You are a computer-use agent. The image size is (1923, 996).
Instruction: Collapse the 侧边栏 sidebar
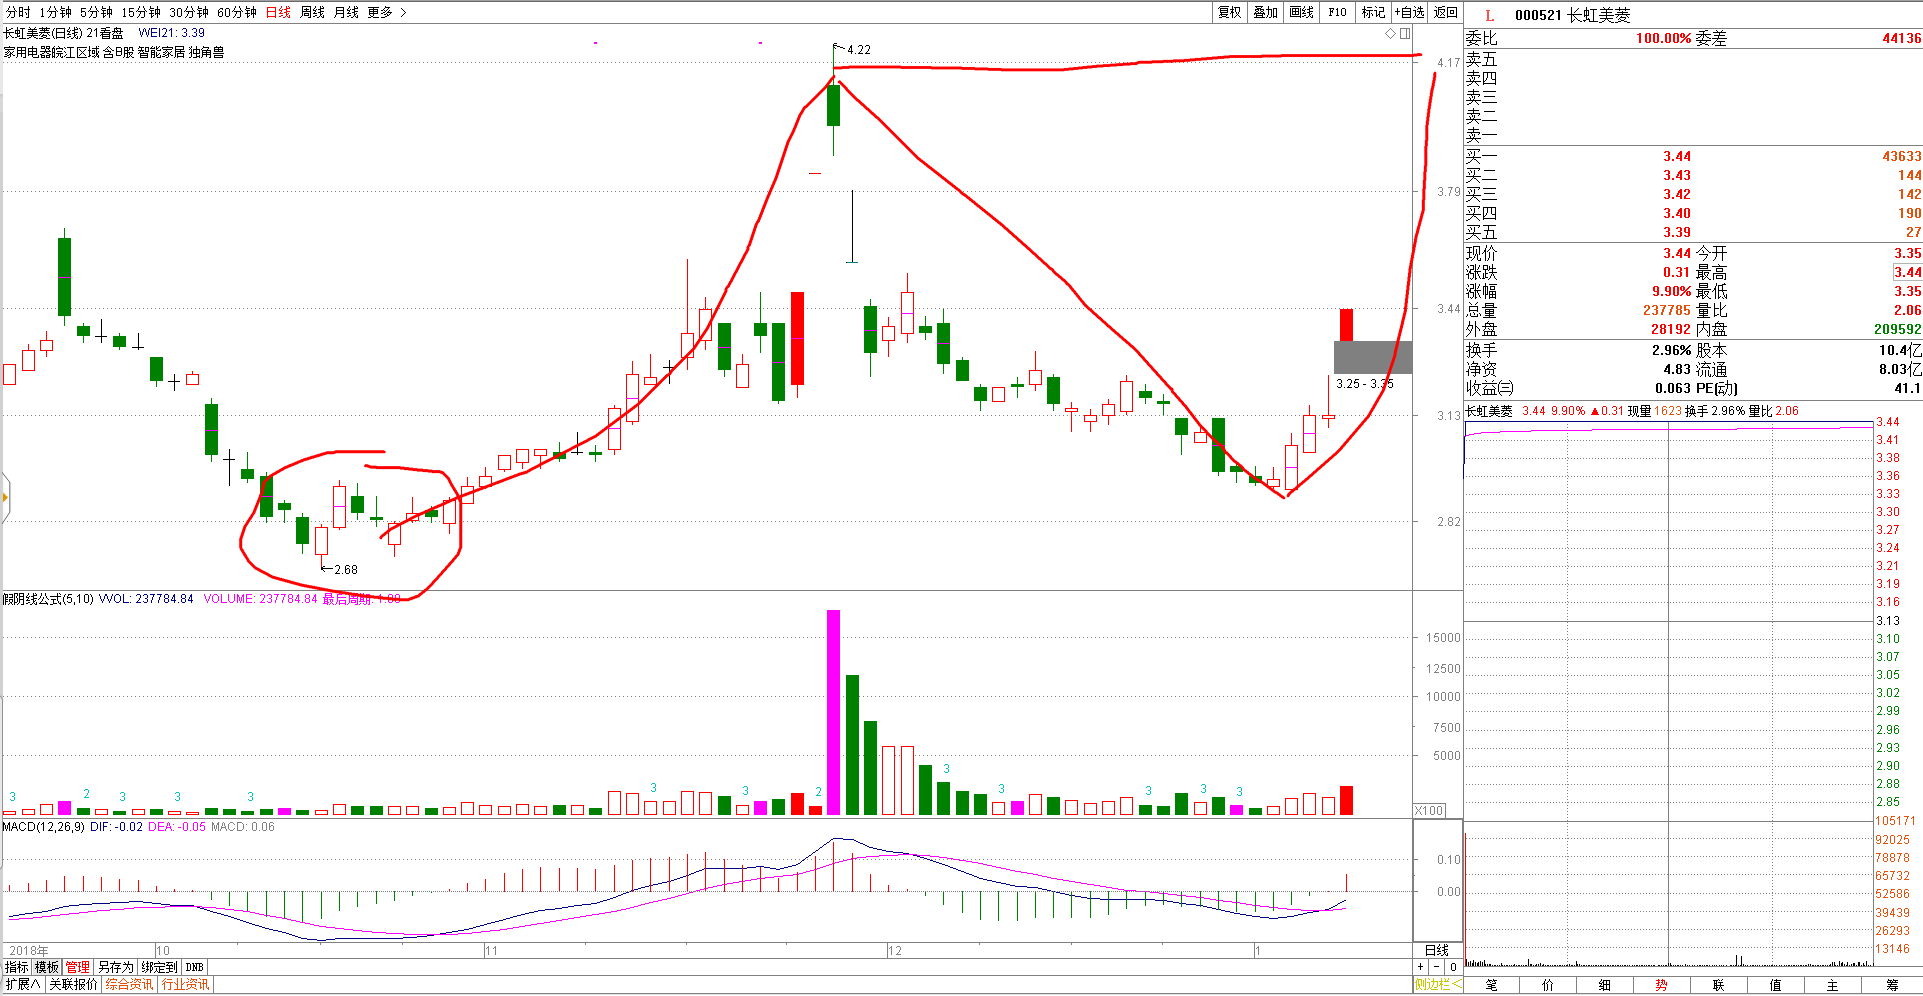point(1437,985)
